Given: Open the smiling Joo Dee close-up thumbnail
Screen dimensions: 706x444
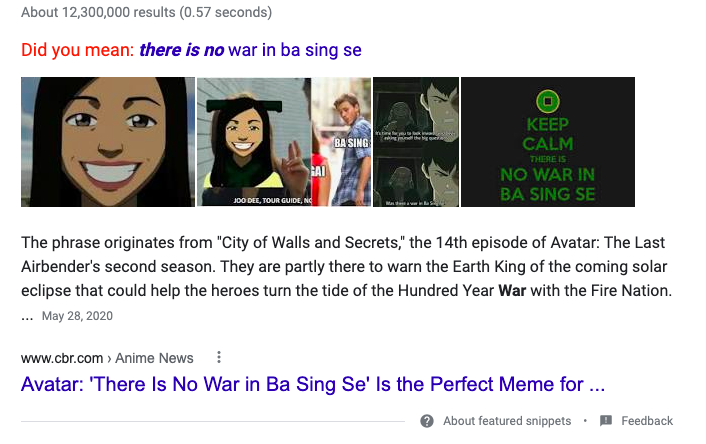Looking at the screenshot, I should tap(107, 142).
